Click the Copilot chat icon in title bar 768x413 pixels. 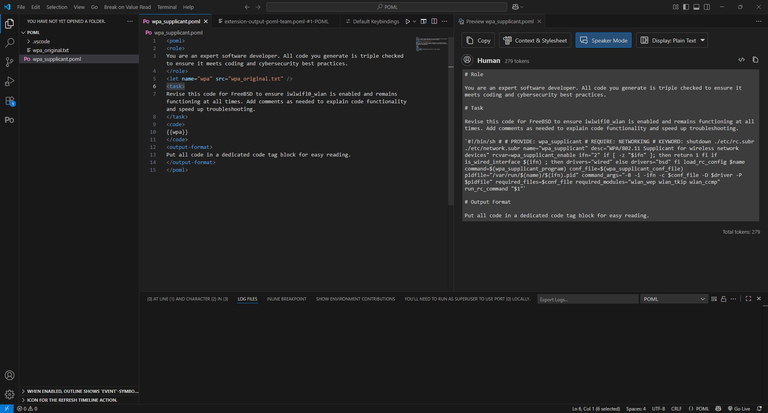tap(515, 7)
